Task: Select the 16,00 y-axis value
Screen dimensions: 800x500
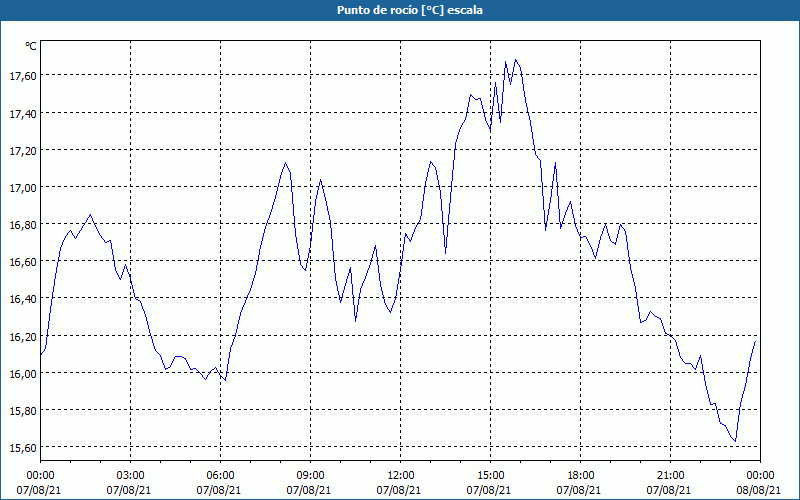Action: (23, 373)
